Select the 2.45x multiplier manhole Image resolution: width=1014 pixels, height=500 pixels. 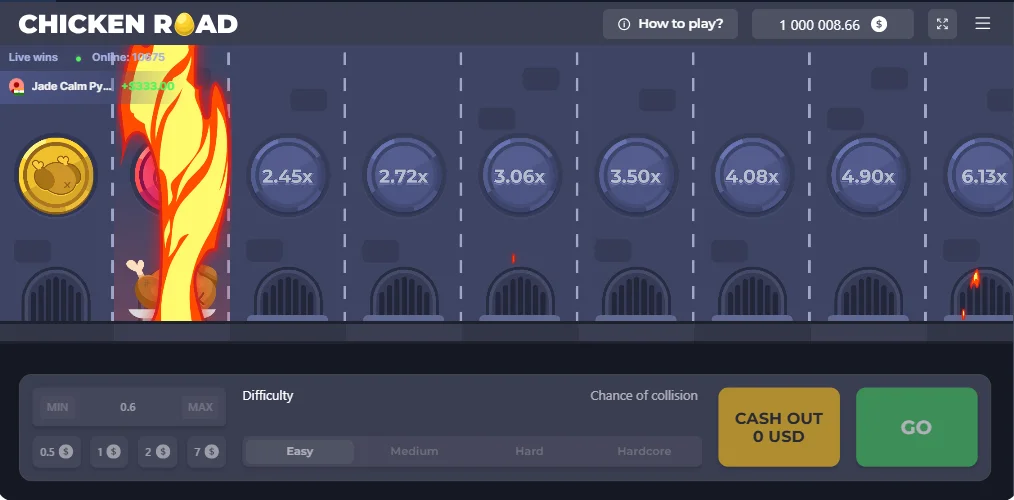(288, 176)
